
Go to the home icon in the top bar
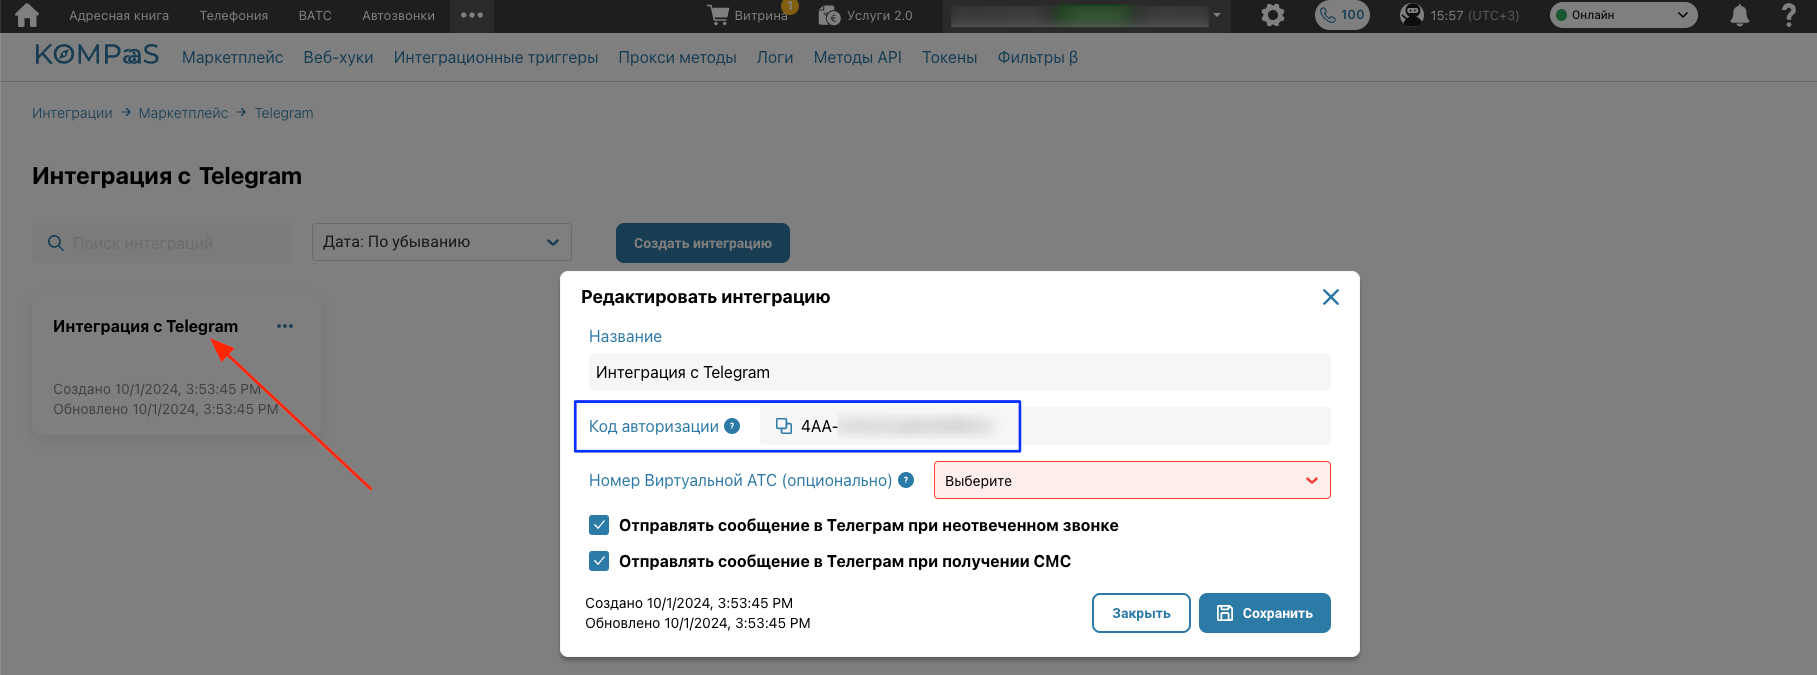point(27,15)
